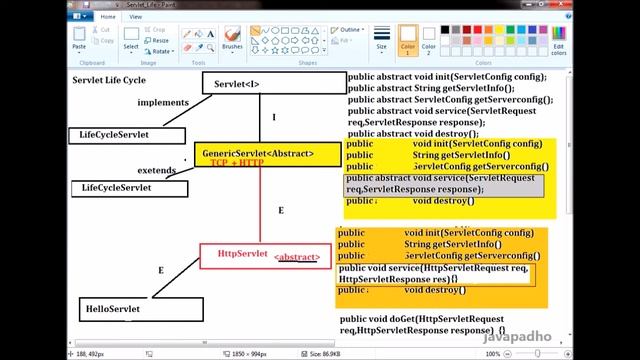The image size is (640, 360).
Task: Pick the black color swatch
Action: pyautogui.click(x=445, y=29)
